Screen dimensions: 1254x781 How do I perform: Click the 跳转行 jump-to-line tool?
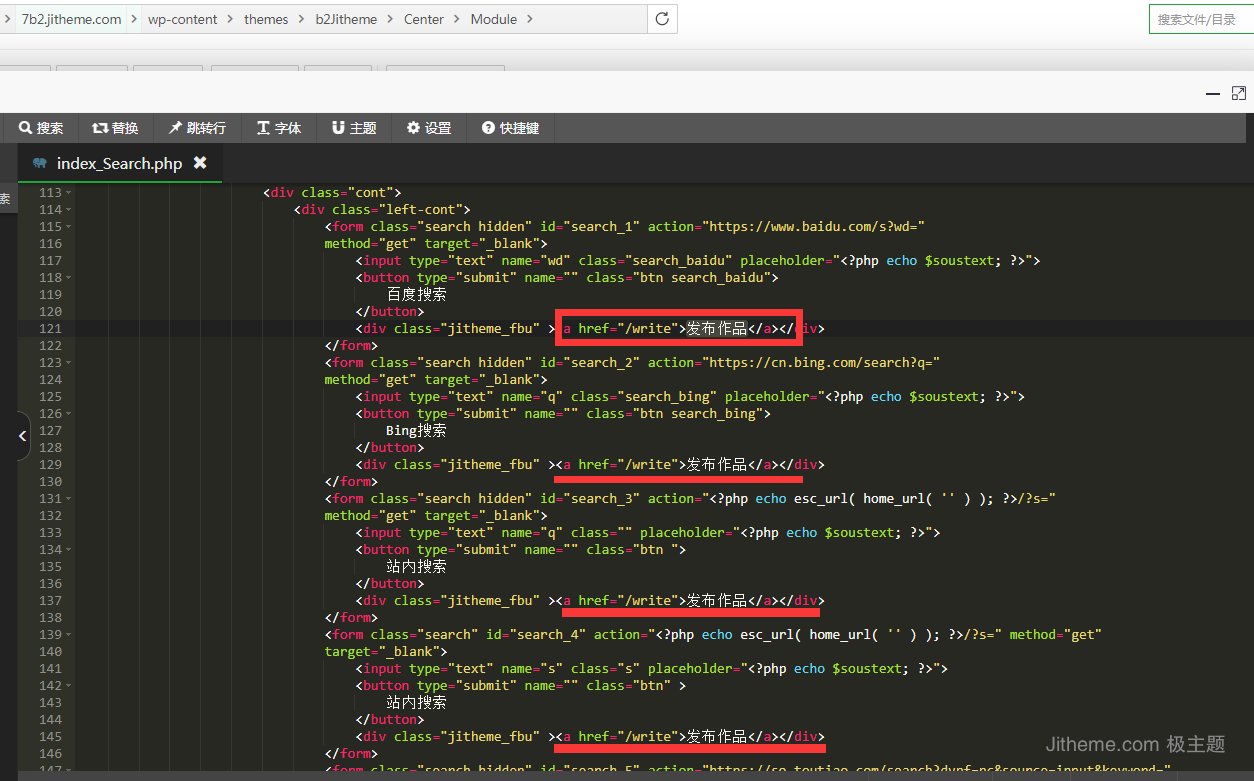(197, 128)
